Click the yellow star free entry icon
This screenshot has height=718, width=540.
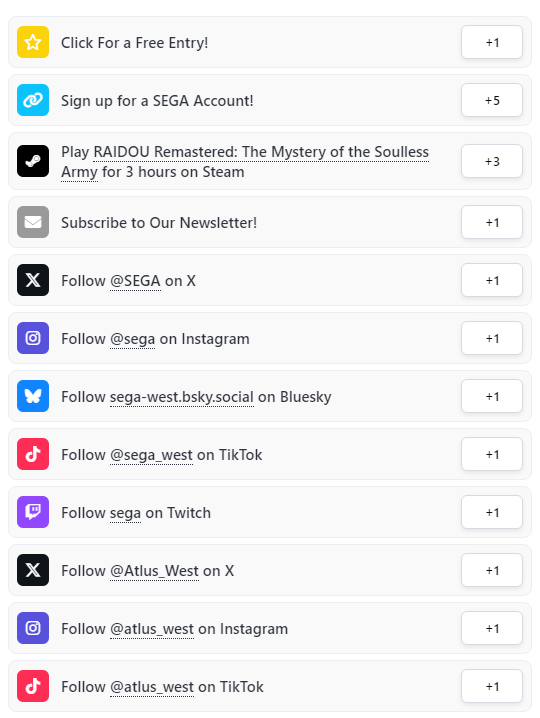(33, 42)
